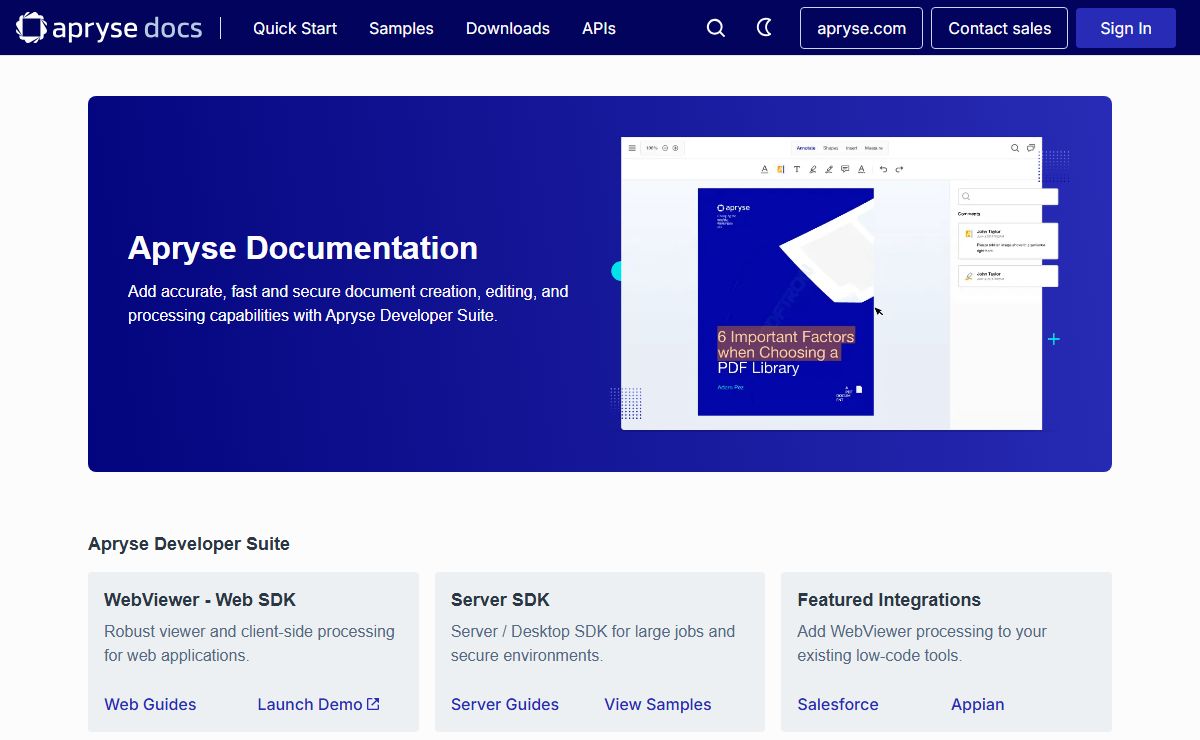This screenshot has width=1200, height=740.
Task: Open the Quick Start menu item
Action: (x=295, y=28)
